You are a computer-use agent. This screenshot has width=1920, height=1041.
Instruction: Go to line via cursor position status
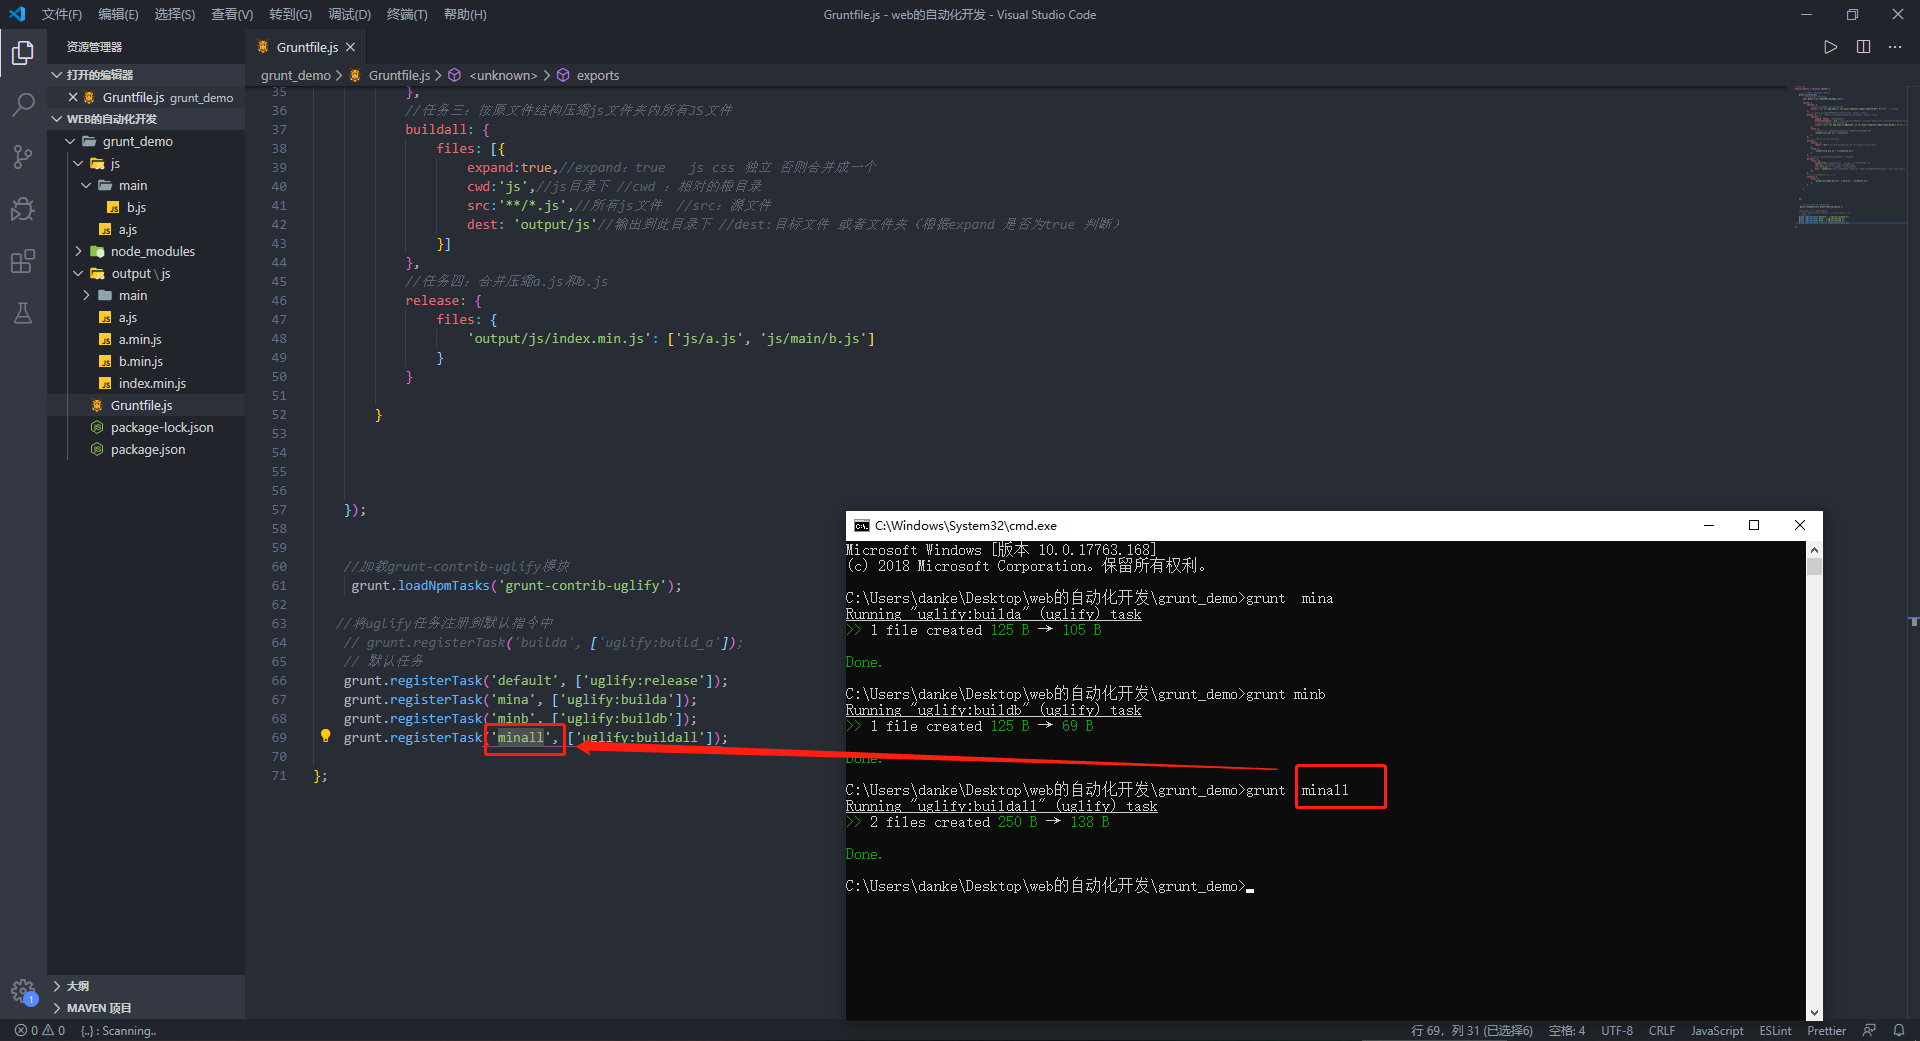(1471, 1031)
